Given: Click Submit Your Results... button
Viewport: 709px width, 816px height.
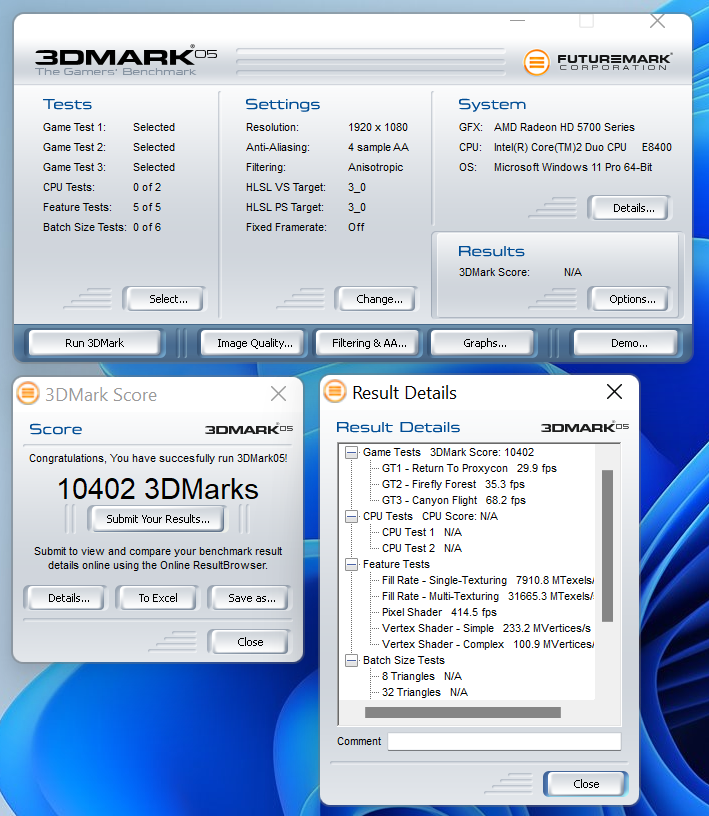Looking at the screenshot, I should [158, 519].
